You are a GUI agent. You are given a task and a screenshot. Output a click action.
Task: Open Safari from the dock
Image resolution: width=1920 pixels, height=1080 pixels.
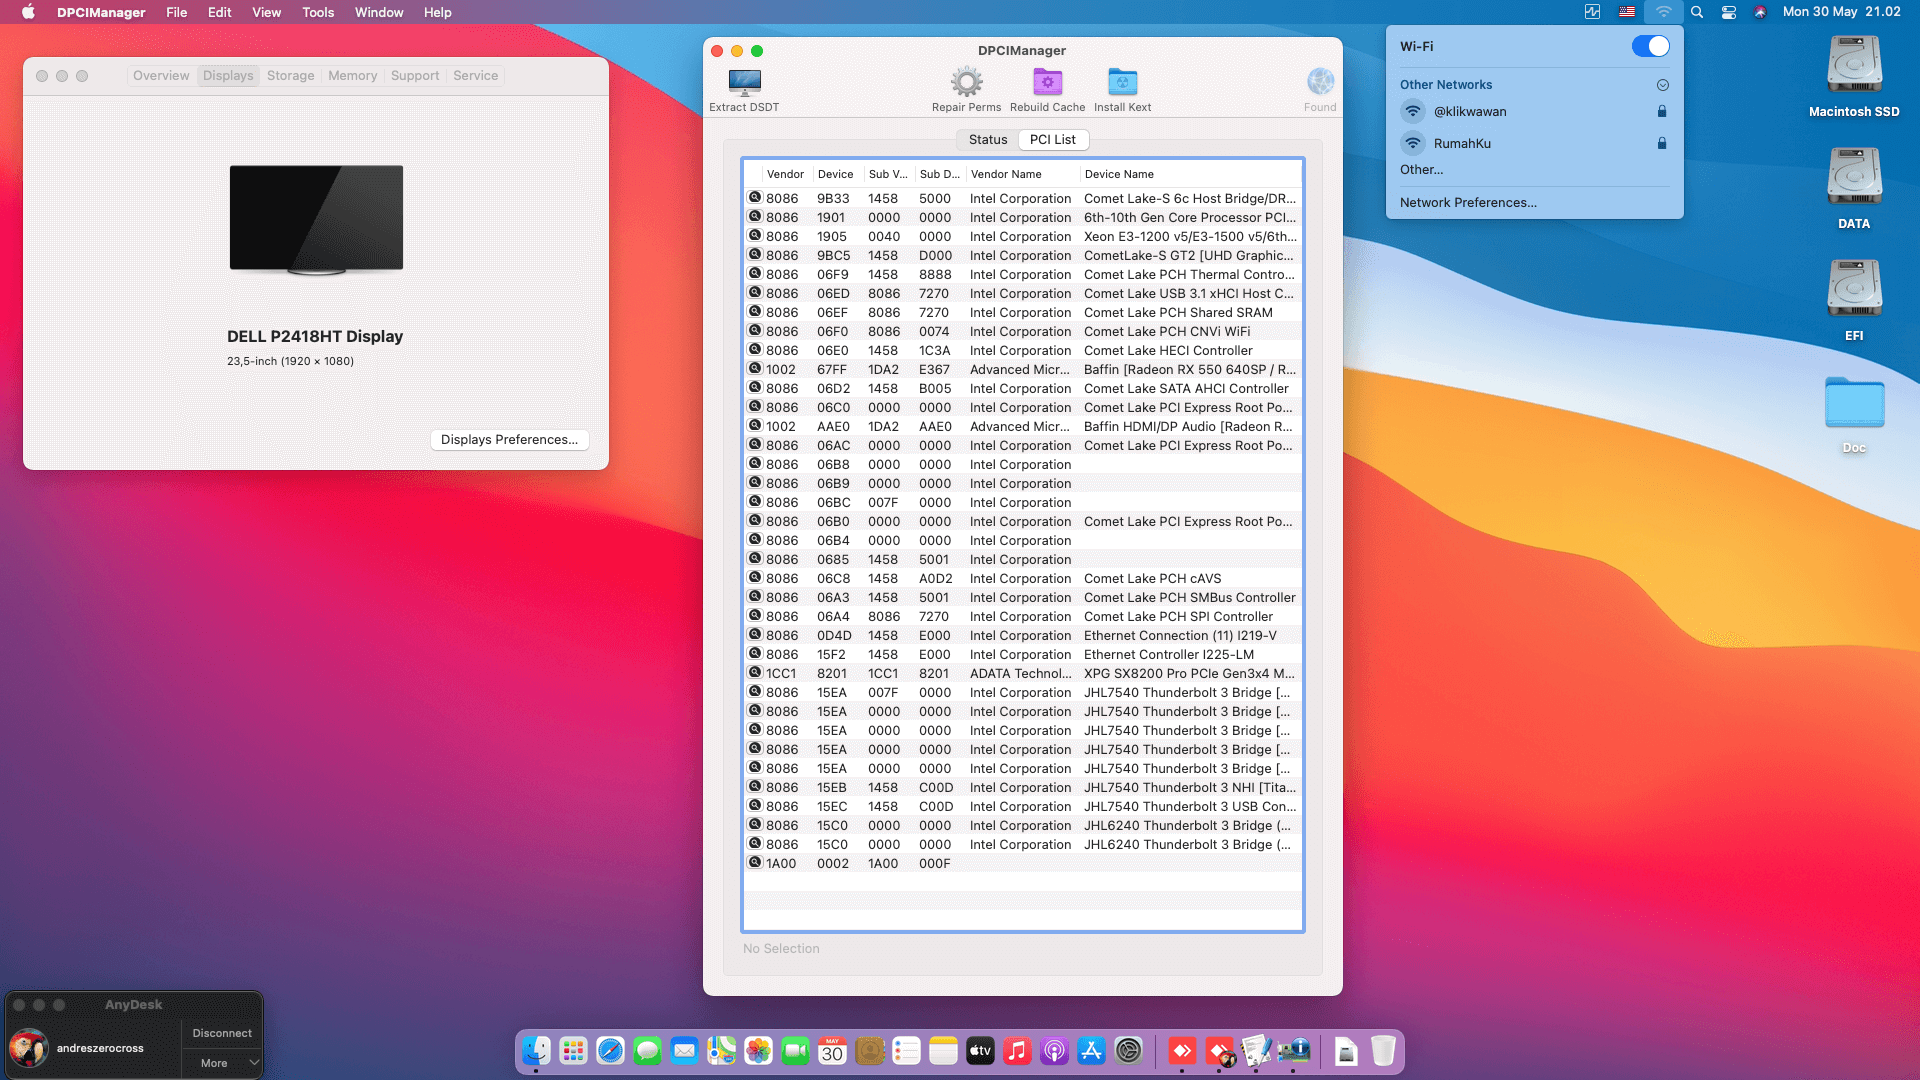coord(610,1051)
